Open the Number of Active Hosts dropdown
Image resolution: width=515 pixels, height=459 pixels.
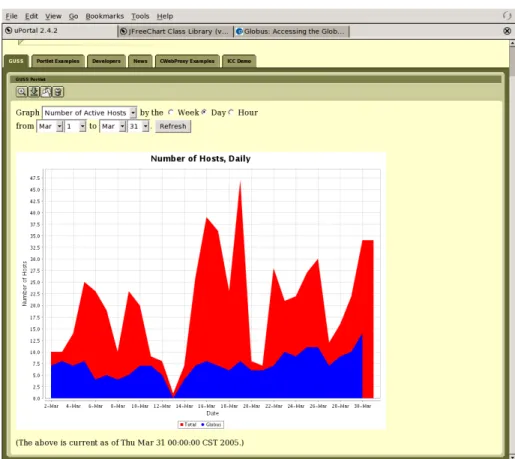(x=89, y=113)
